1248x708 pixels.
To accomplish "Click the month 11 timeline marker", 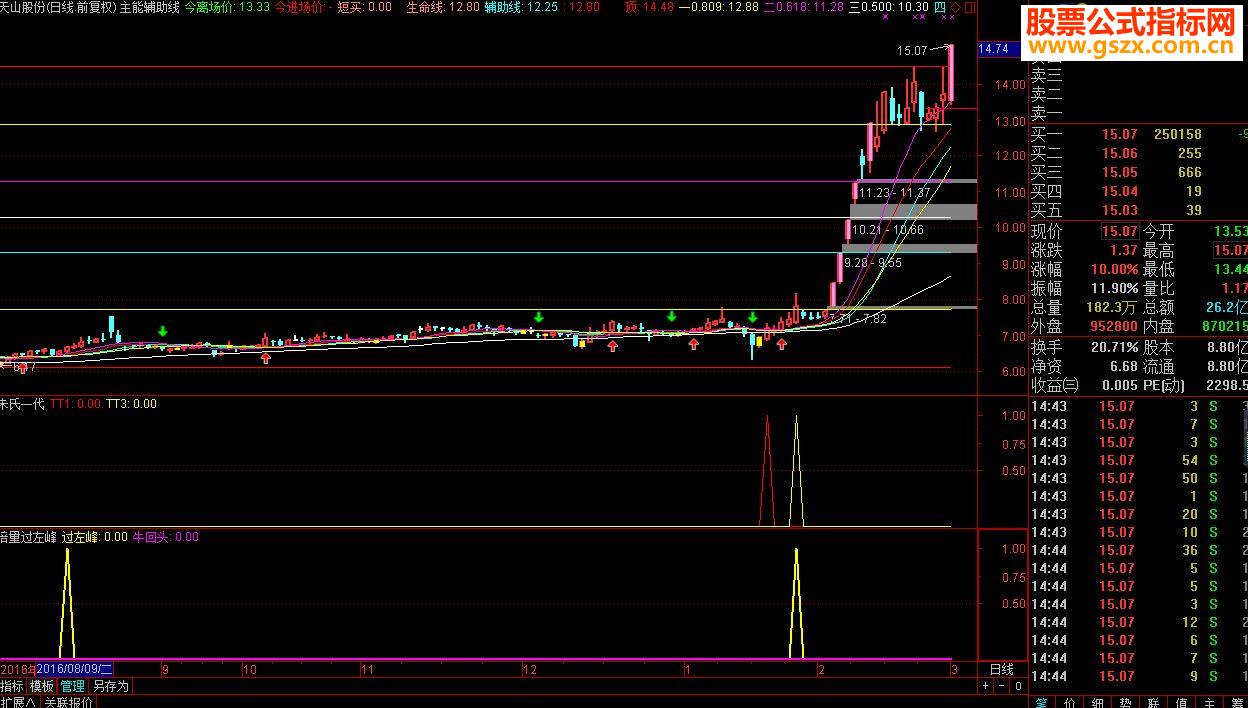I will (x=367, y=669).
